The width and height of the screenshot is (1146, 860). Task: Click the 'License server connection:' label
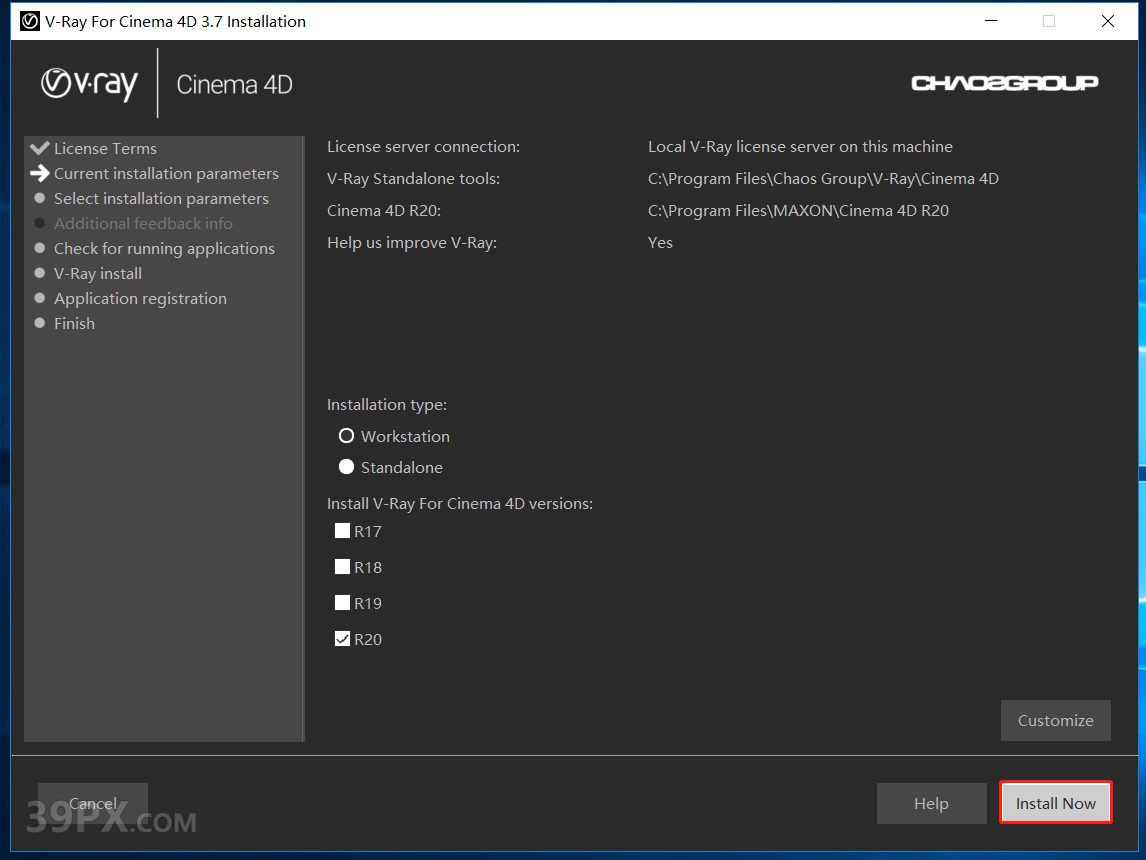[x=423, y=146]
